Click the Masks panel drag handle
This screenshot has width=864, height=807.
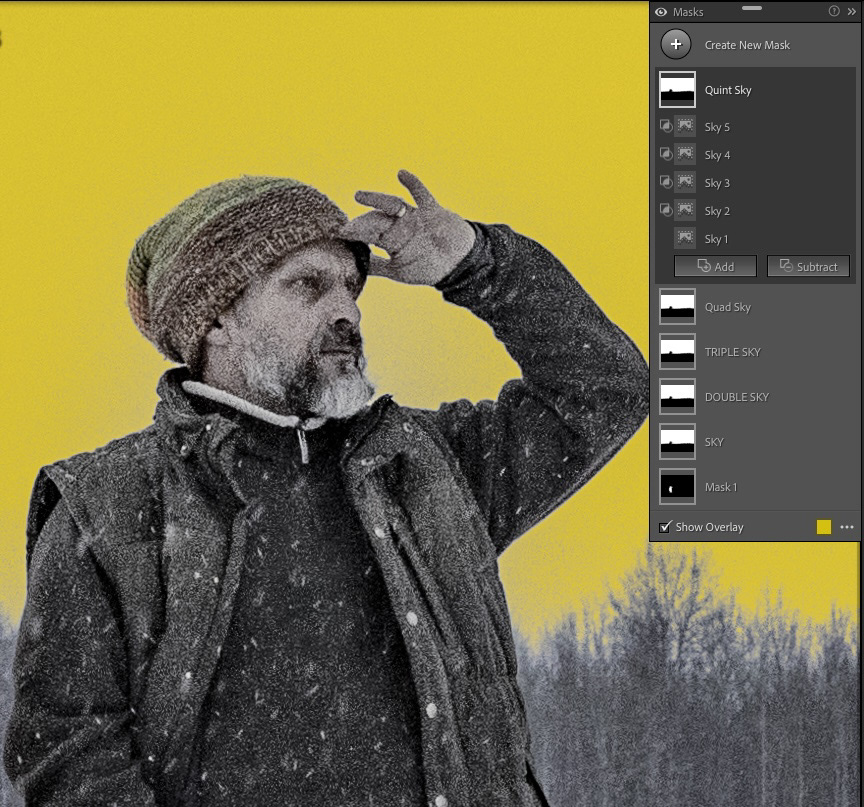[752, 8]
